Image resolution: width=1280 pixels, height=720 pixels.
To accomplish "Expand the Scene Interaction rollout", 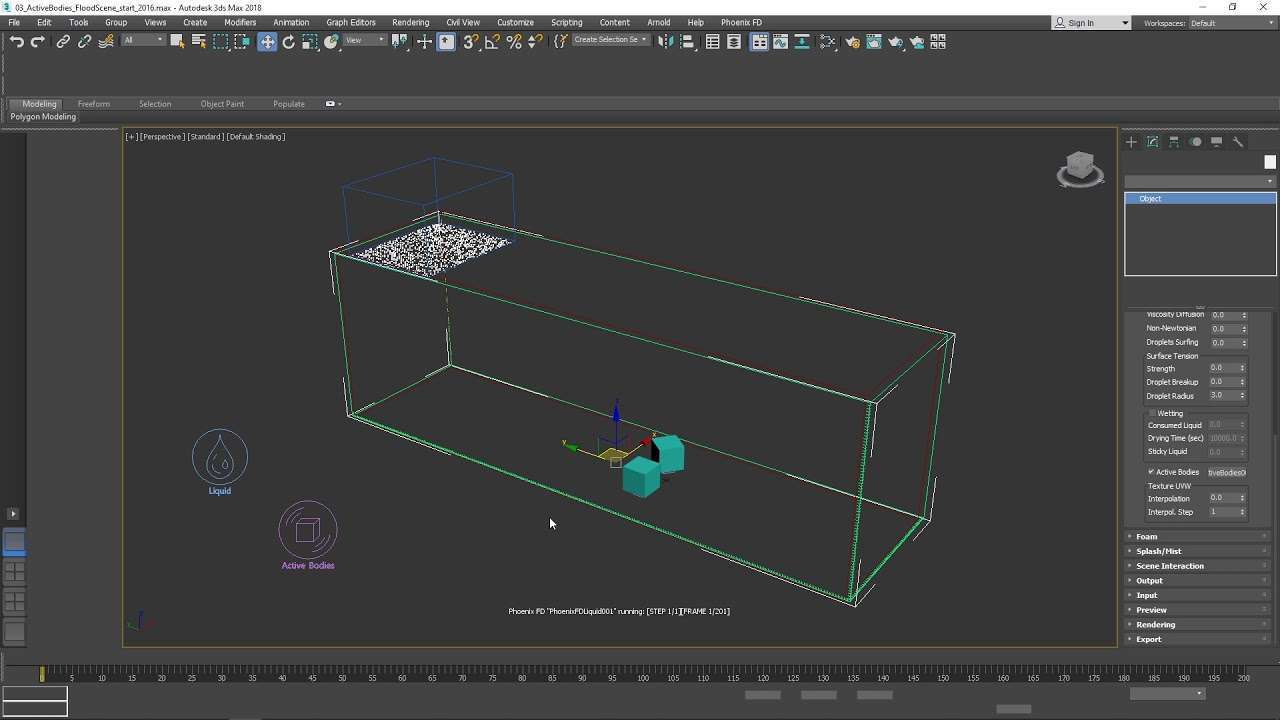I will [1169, 566].
